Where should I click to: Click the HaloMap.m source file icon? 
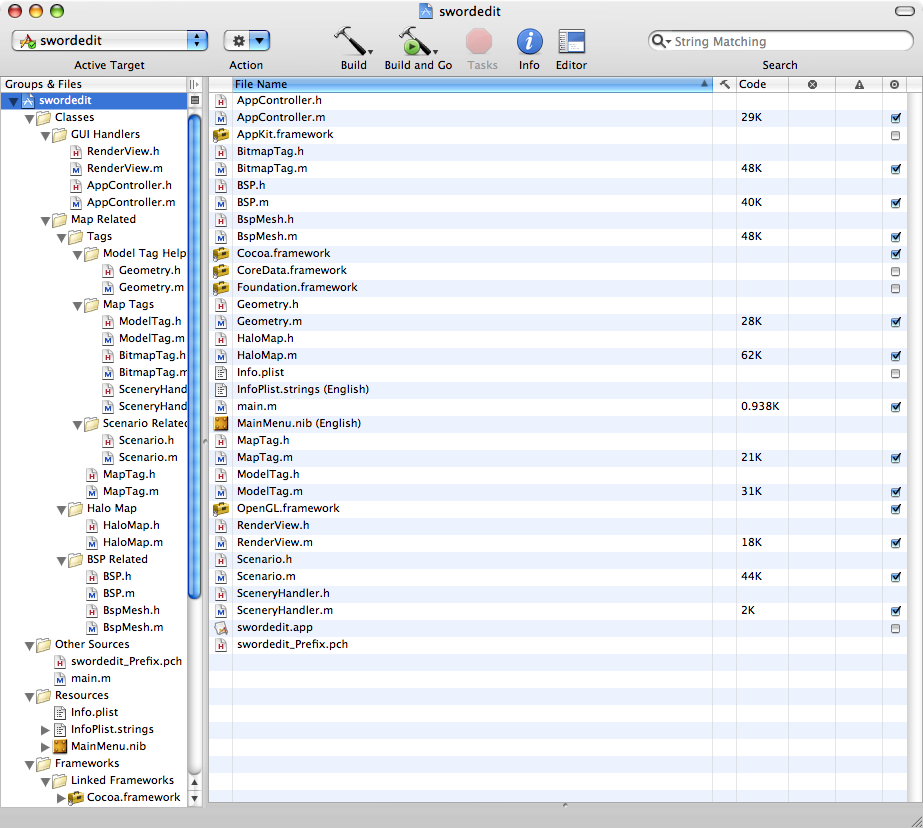tap(221, 355)
